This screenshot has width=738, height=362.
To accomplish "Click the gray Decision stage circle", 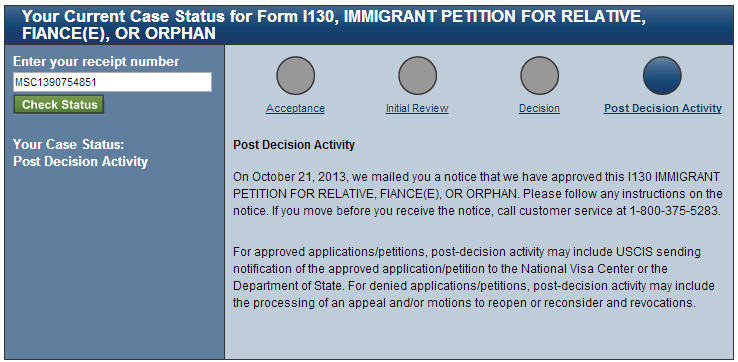I will [x=539, y=75].
